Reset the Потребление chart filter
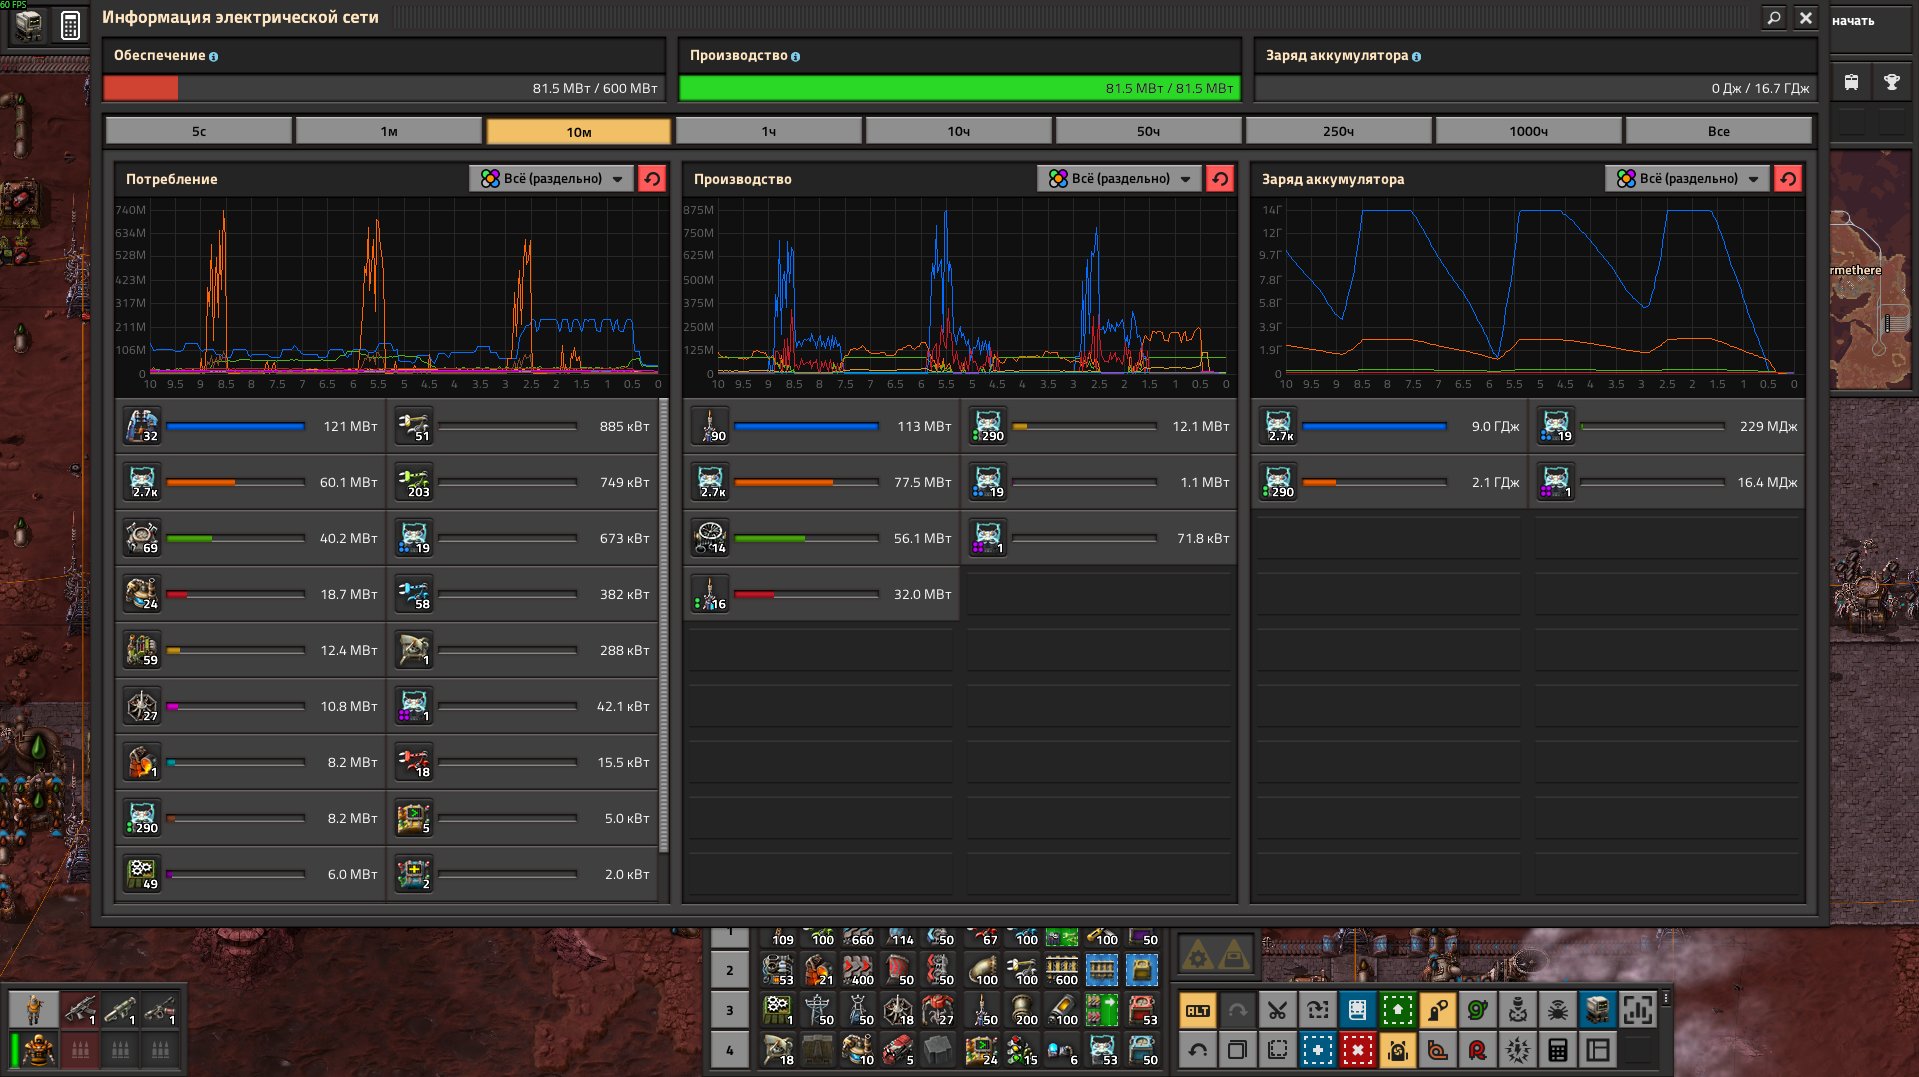Viewport: 1919px width, 1077px height. 652,179
